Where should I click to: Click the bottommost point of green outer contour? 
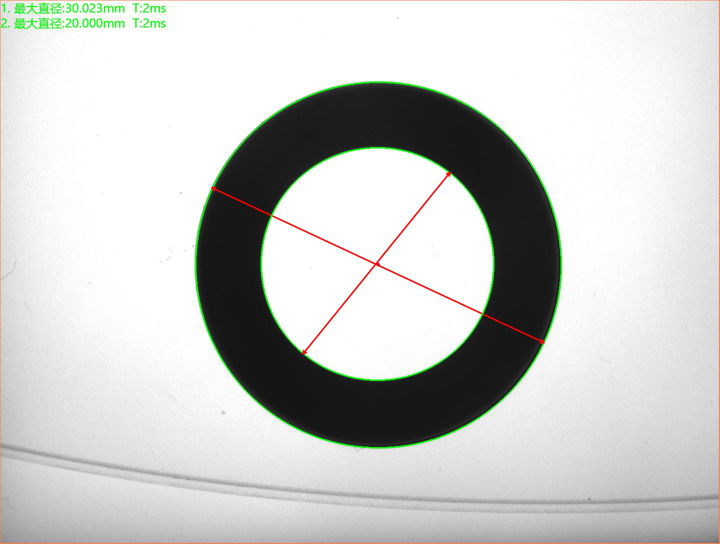[x=378, y=446]
